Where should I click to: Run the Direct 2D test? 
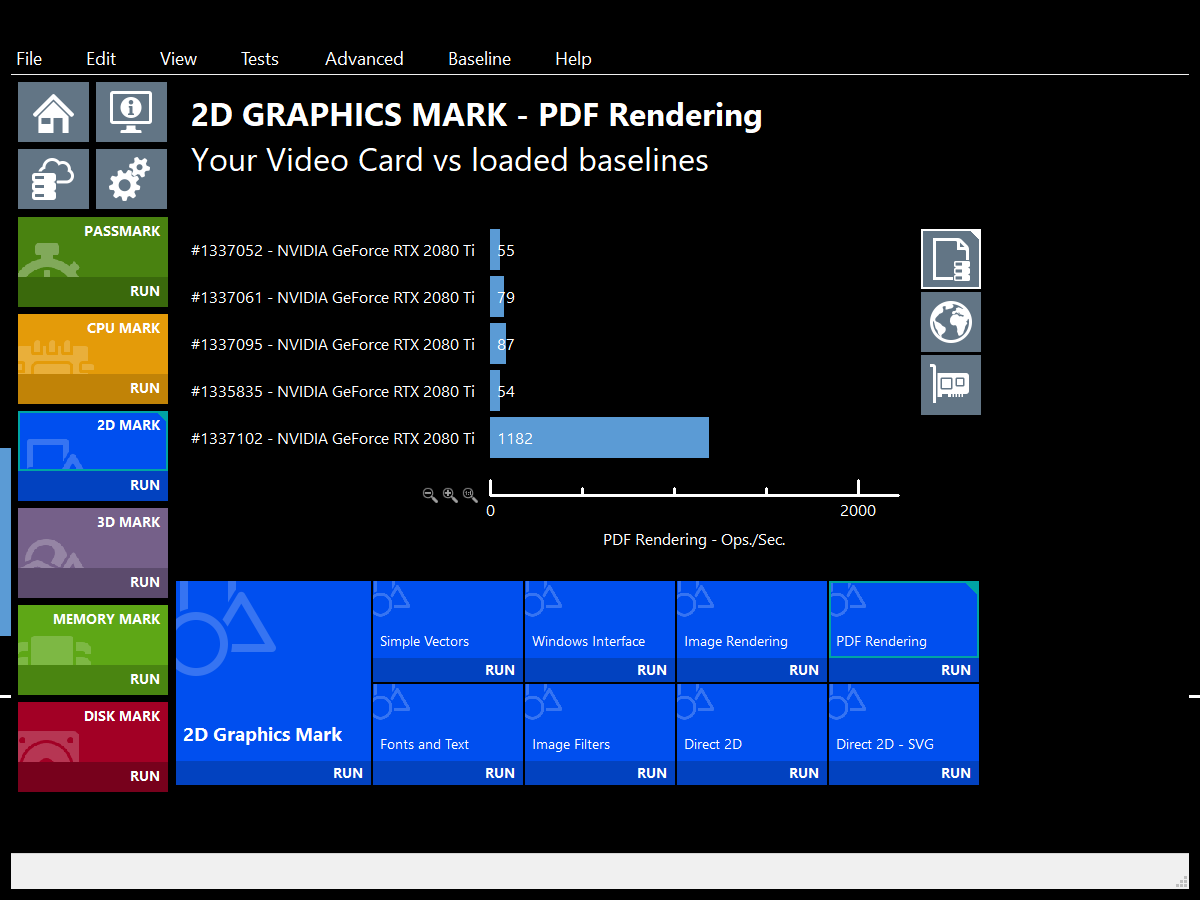coord(752,773)
